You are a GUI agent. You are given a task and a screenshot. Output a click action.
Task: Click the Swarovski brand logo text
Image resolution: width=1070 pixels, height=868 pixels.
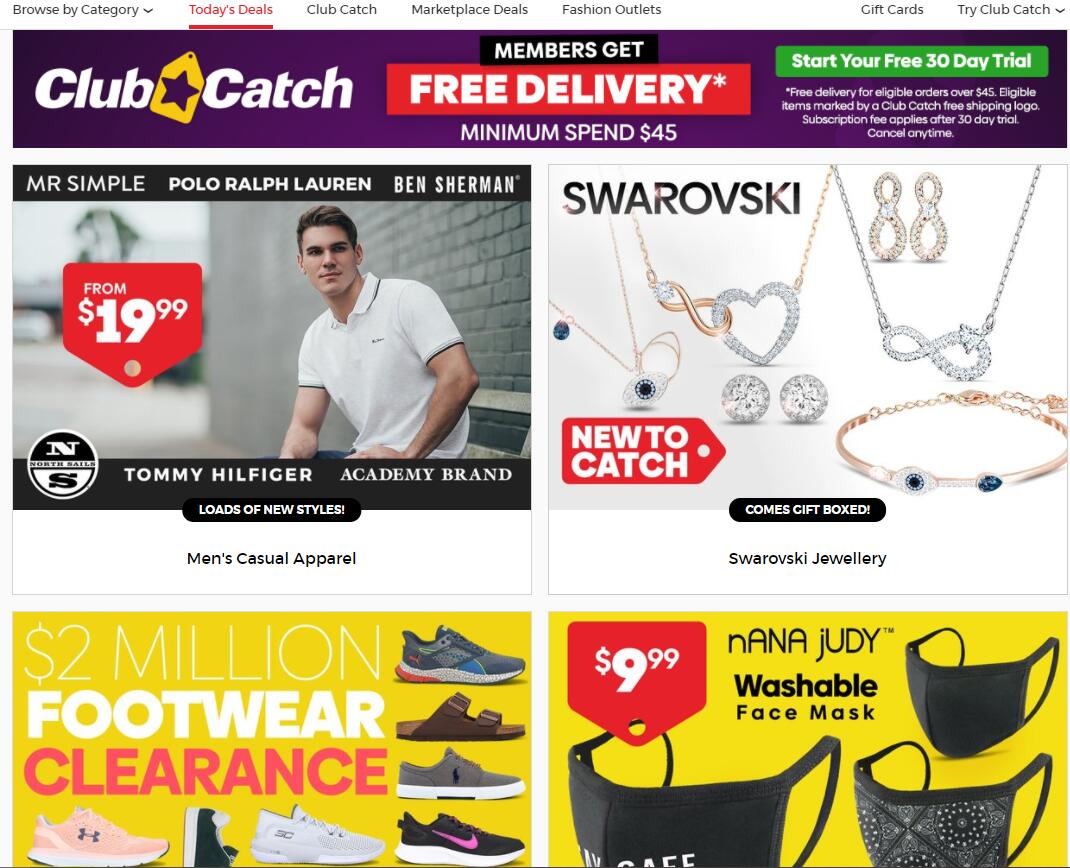pyautogui.click(x=680, y=199)
